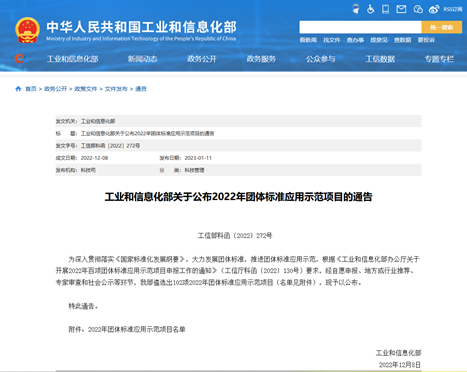Focus the site search input field
This screenshot has height=372, width=467.
click(360, 27)
